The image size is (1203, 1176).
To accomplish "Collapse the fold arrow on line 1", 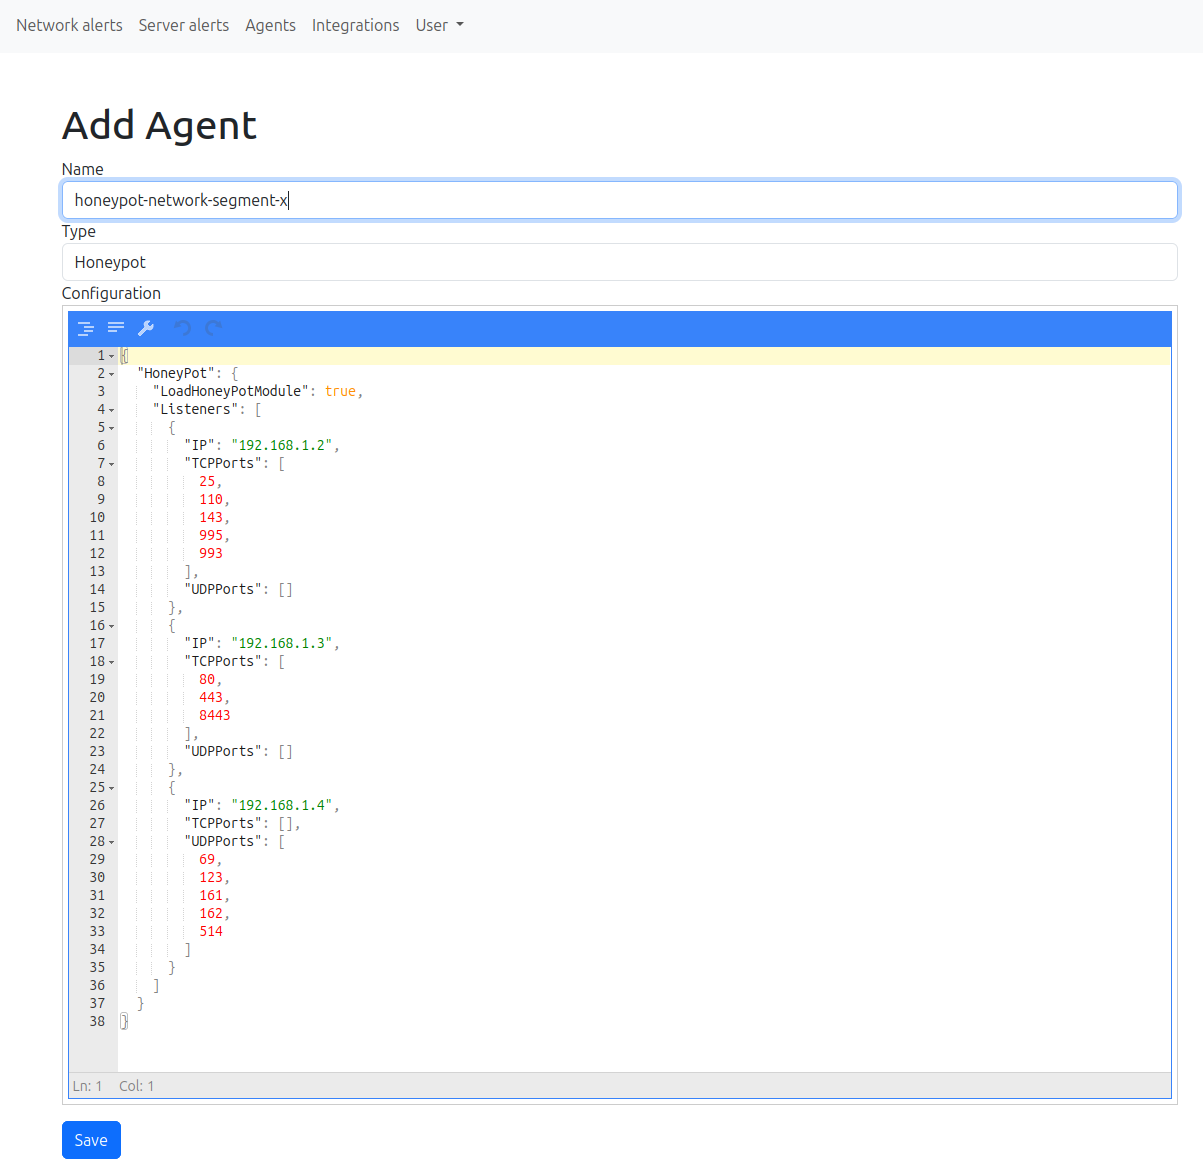I will point(112,356).
